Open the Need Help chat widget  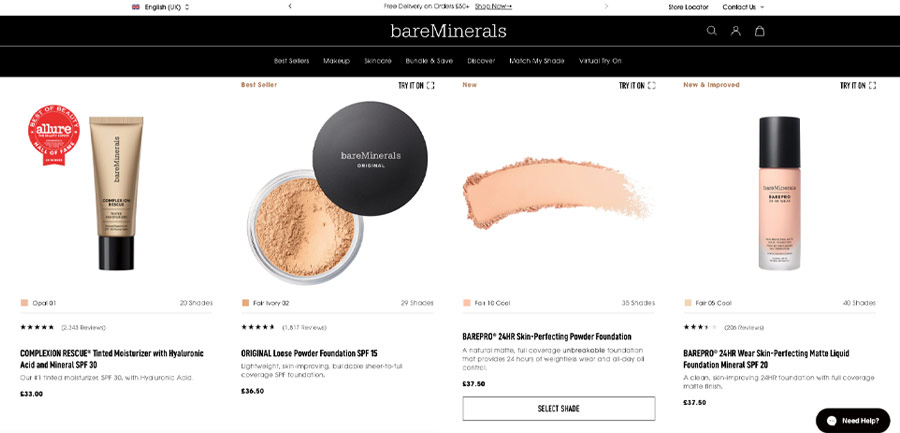tap(853, 420)
